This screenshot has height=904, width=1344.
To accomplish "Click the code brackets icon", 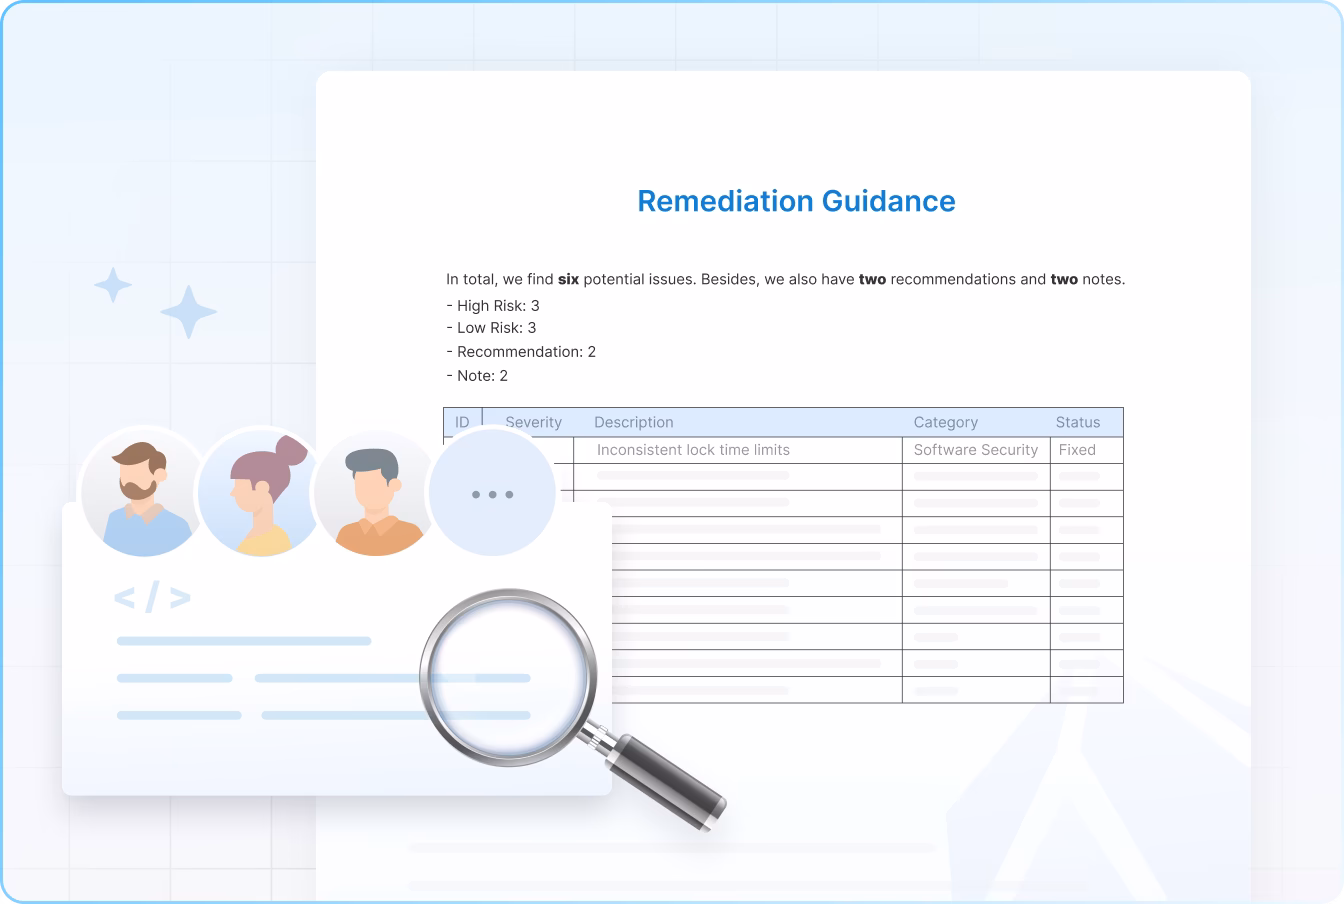I will [152, 598].
